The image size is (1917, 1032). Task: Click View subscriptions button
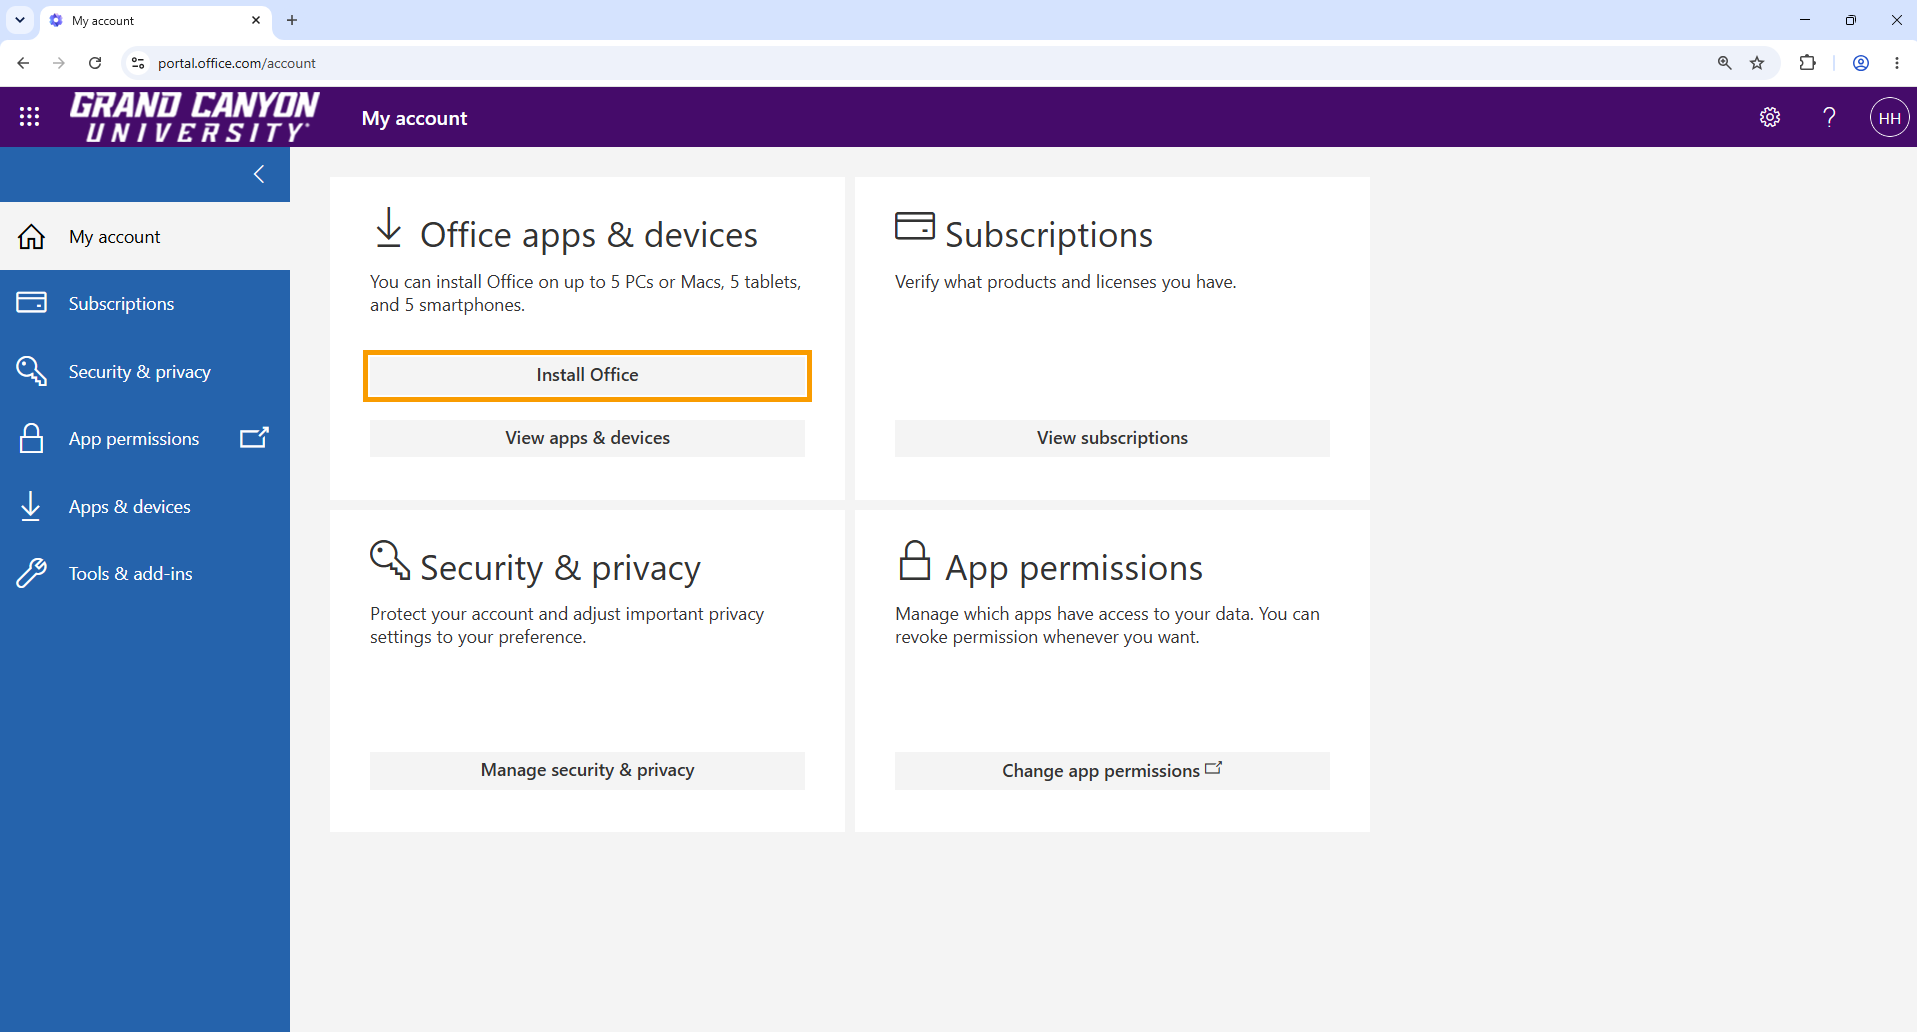coord(1112,438)
